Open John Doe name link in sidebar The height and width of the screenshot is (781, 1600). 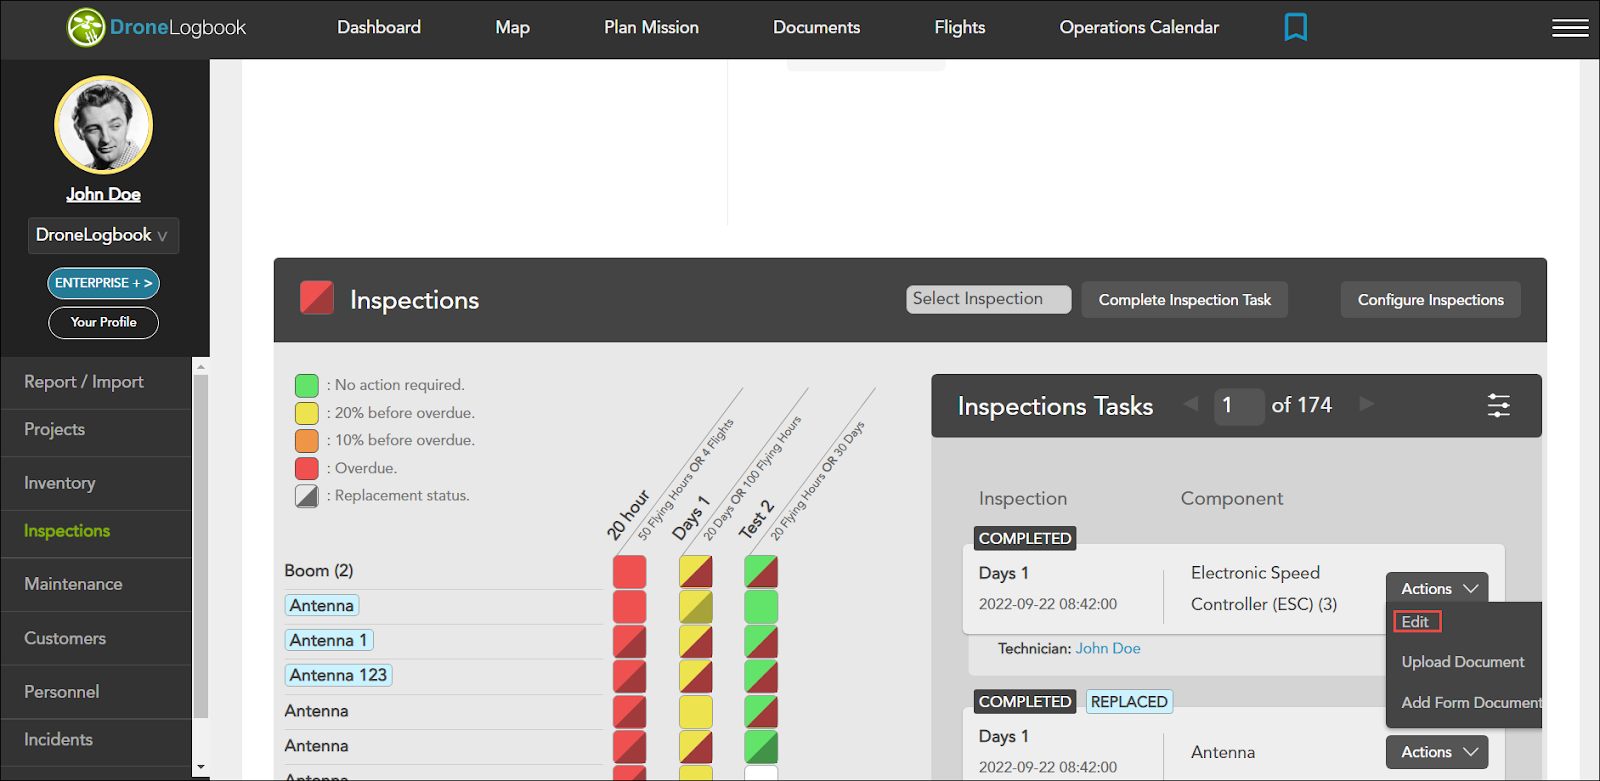pyautogui.click(x=103, y=194)
